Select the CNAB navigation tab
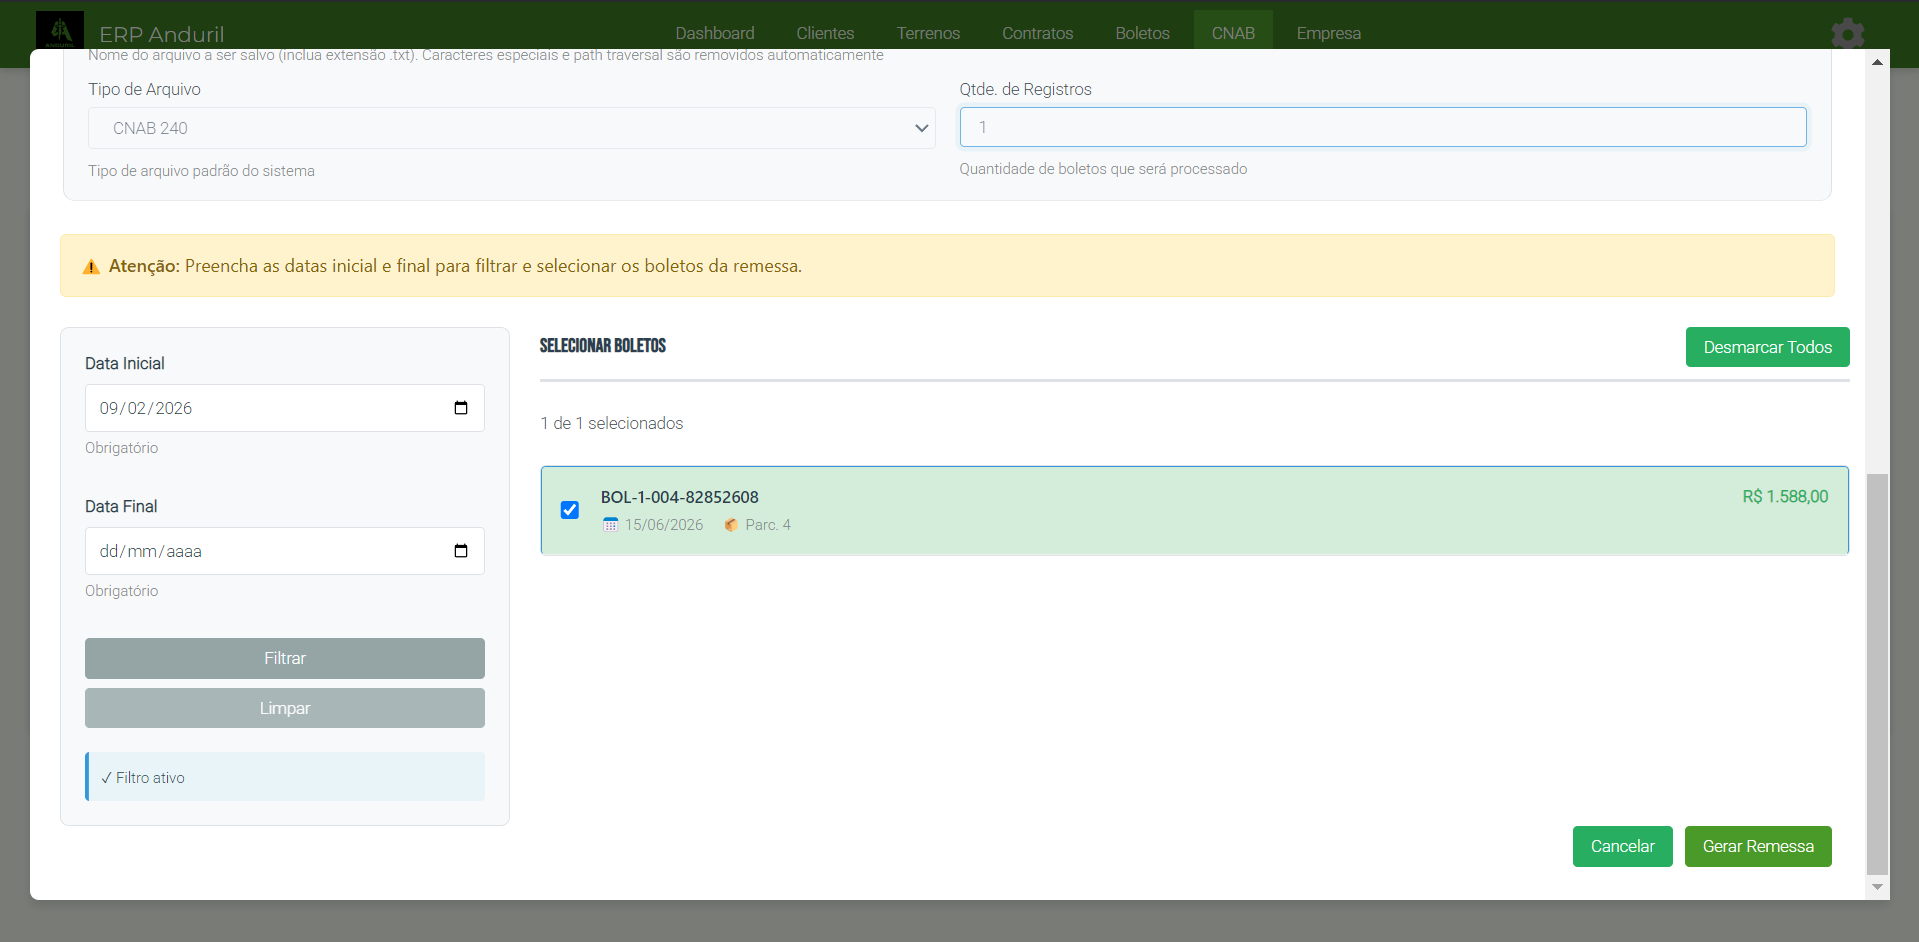The height and width of the screenshot is (942, 1919). coord(1232,33)
